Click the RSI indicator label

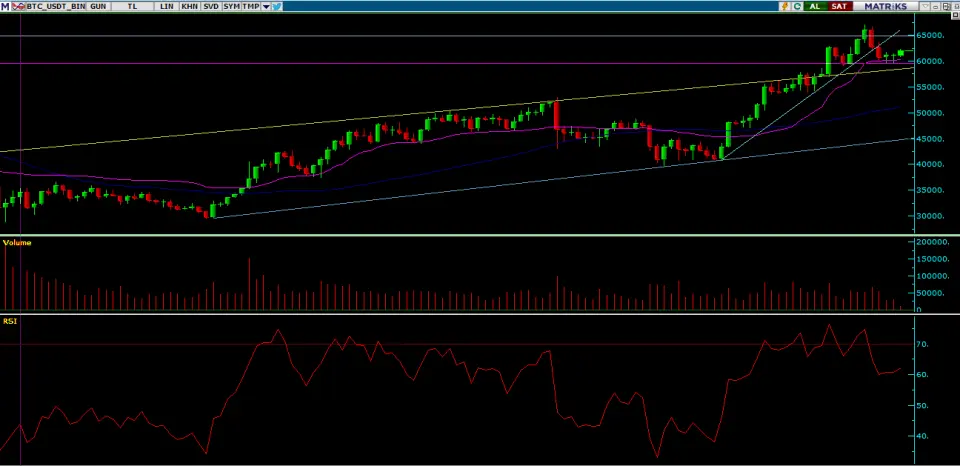coord(10,321)
